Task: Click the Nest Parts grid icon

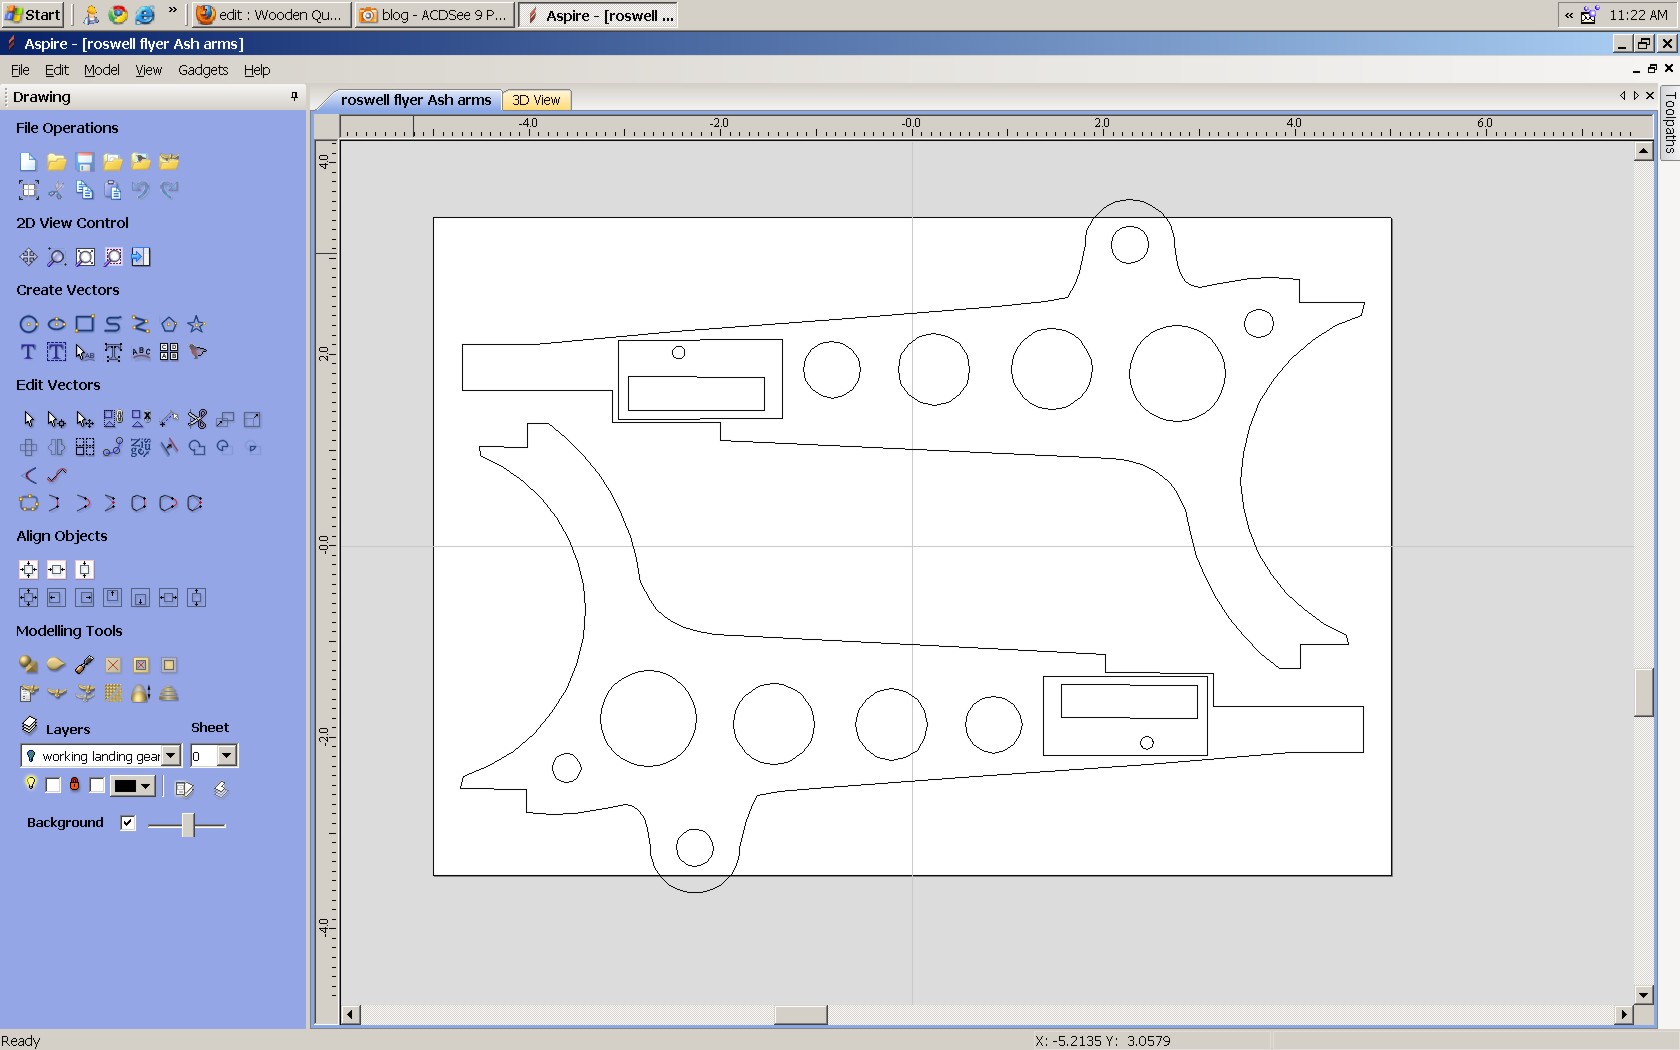Action: [169, 352]
